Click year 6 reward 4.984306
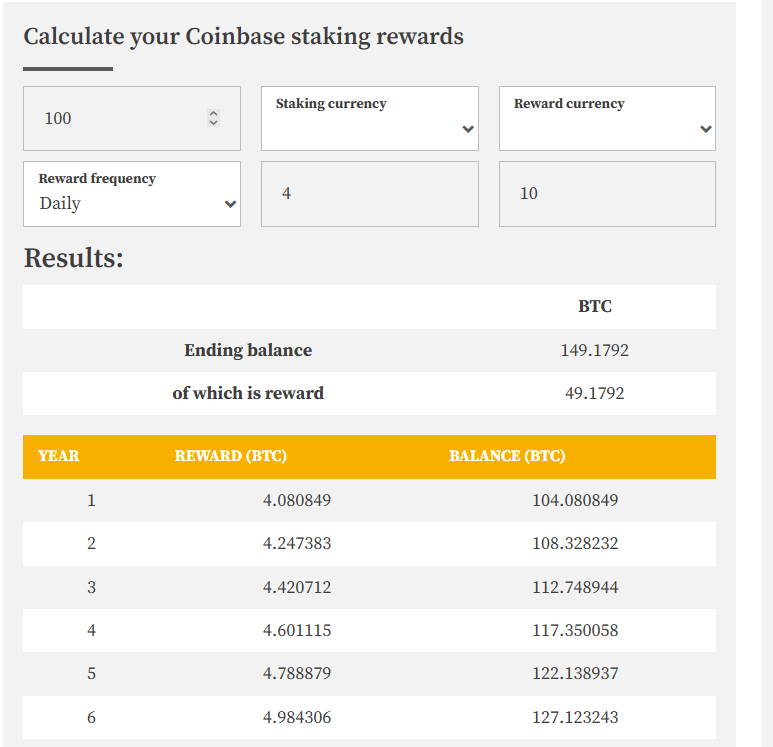The image size is (773, 747). point(297,717)
